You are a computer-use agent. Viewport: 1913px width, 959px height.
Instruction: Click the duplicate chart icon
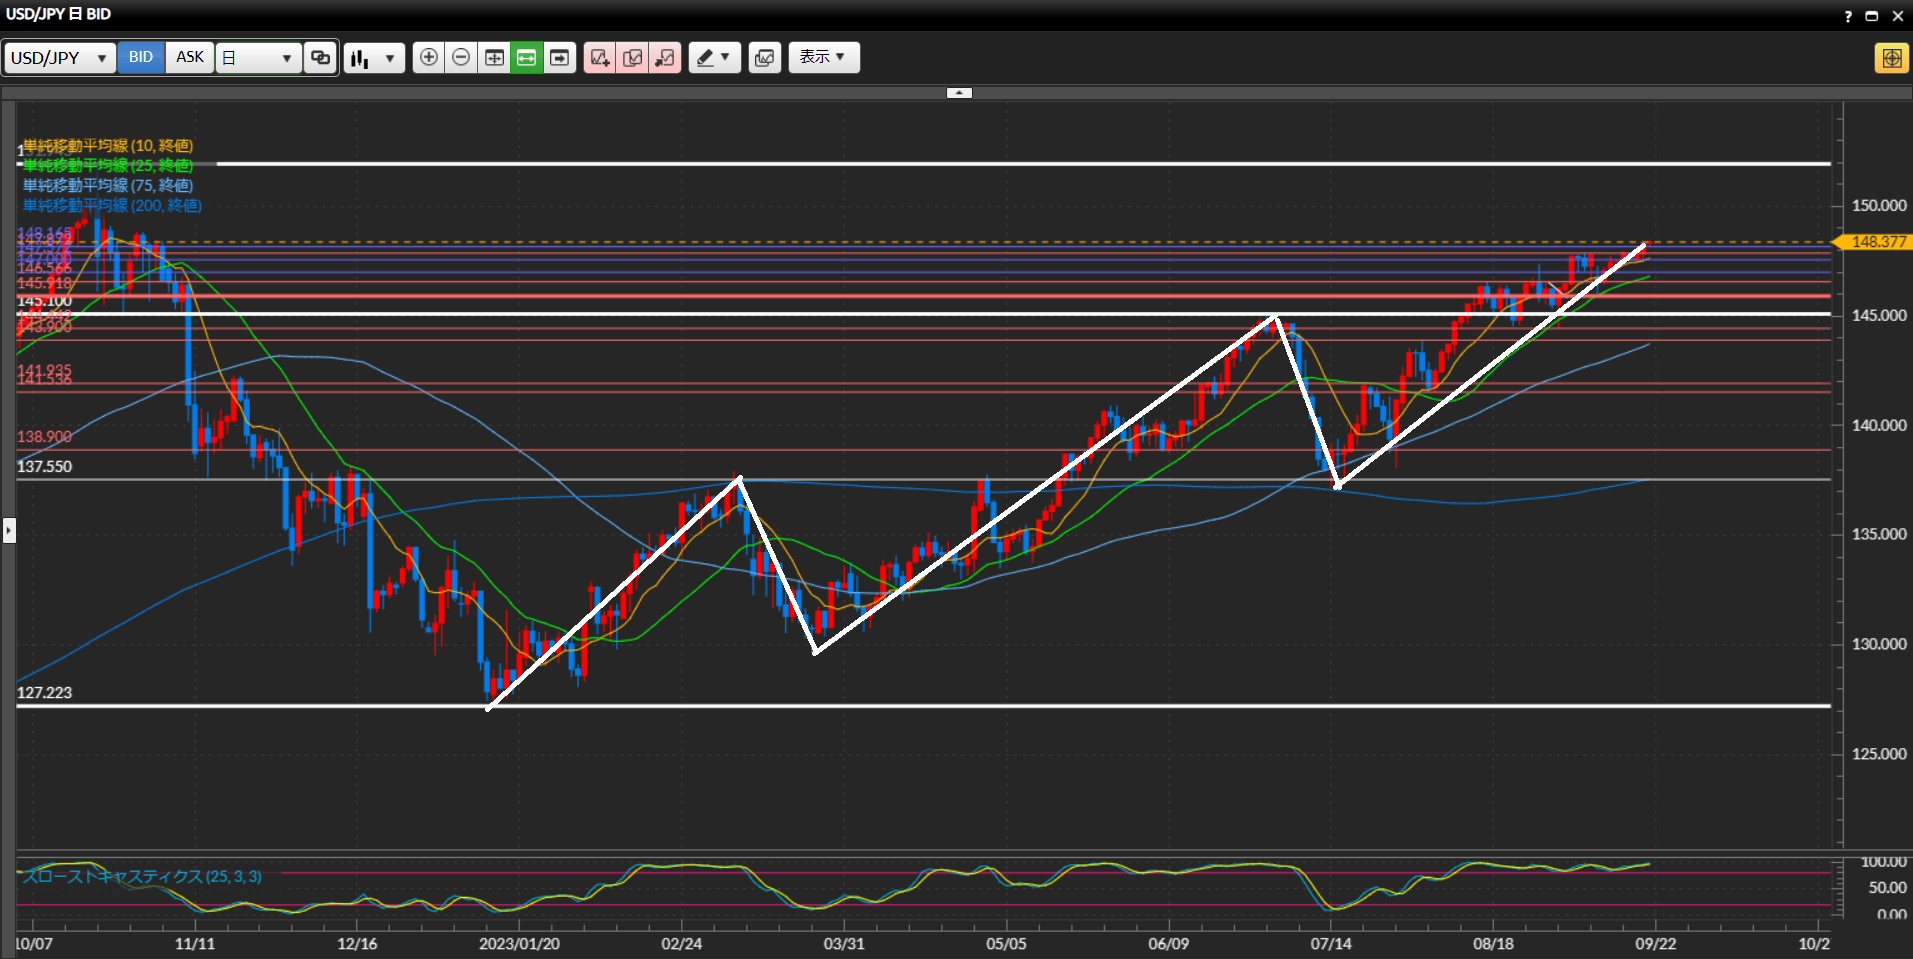pyautogui.click(x=633, y=58)
